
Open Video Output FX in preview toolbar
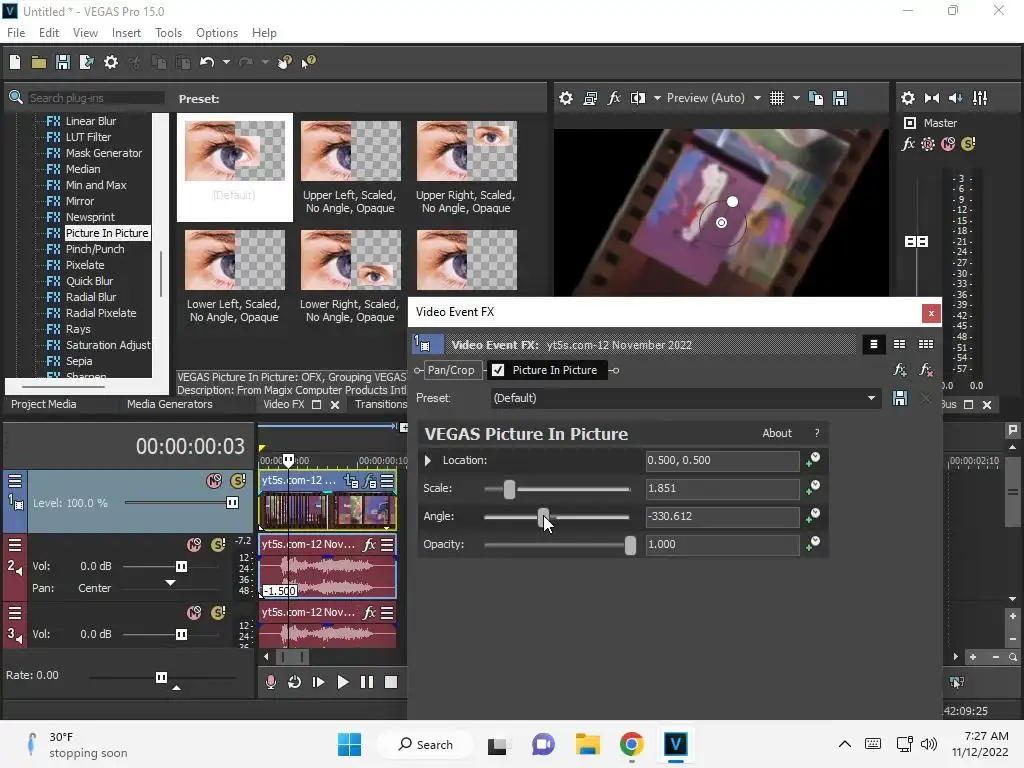click(614, 98)
